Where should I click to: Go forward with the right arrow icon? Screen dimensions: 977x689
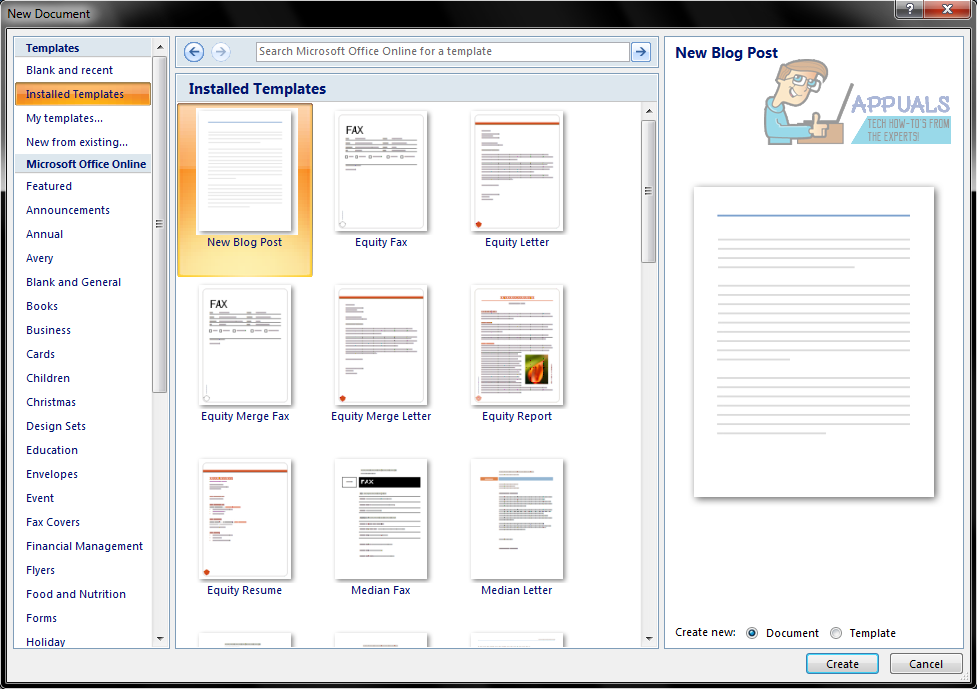[x=221, y=52]
